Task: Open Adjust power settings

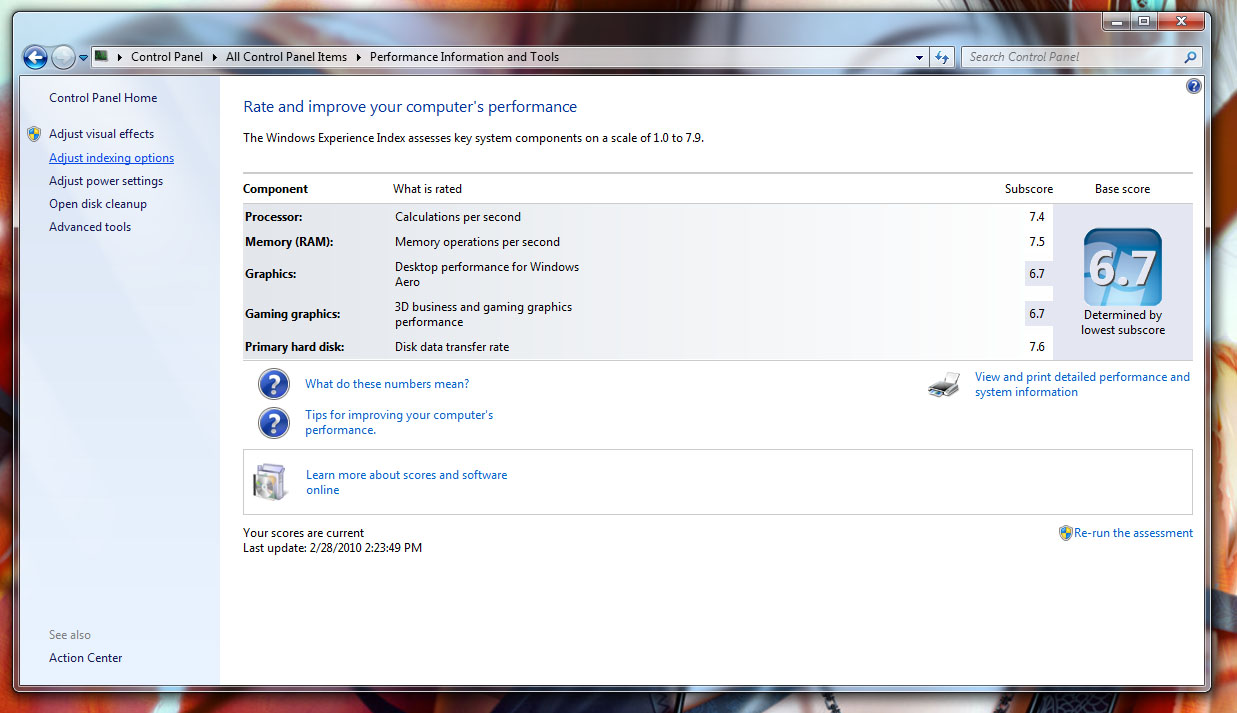Action: pos(106,181)
